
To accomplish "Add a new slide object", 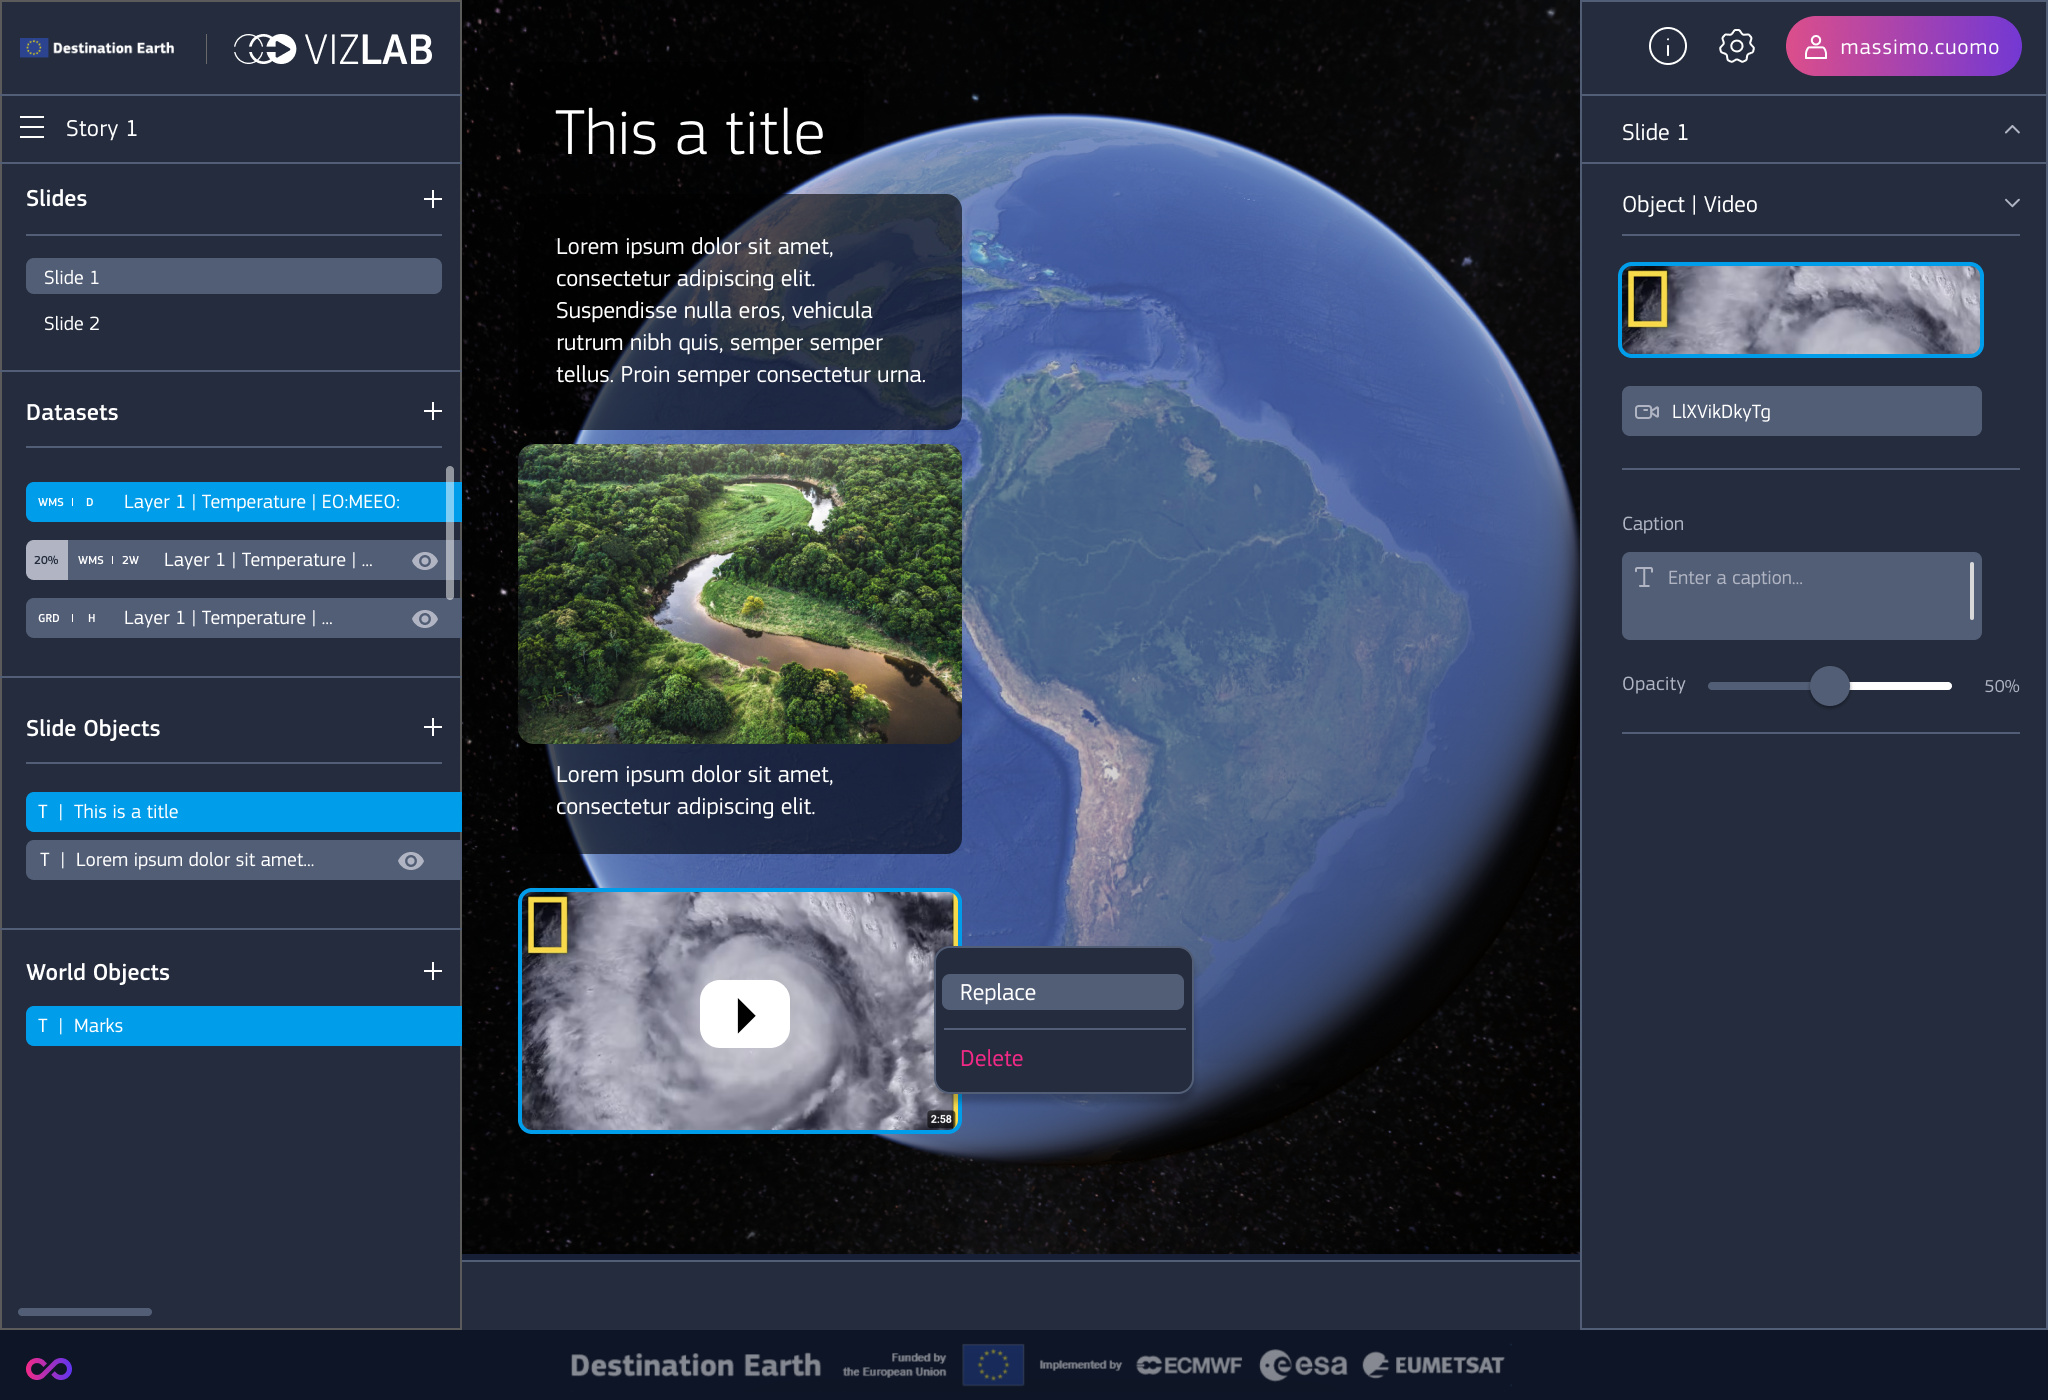I will [x=432, y=727].
